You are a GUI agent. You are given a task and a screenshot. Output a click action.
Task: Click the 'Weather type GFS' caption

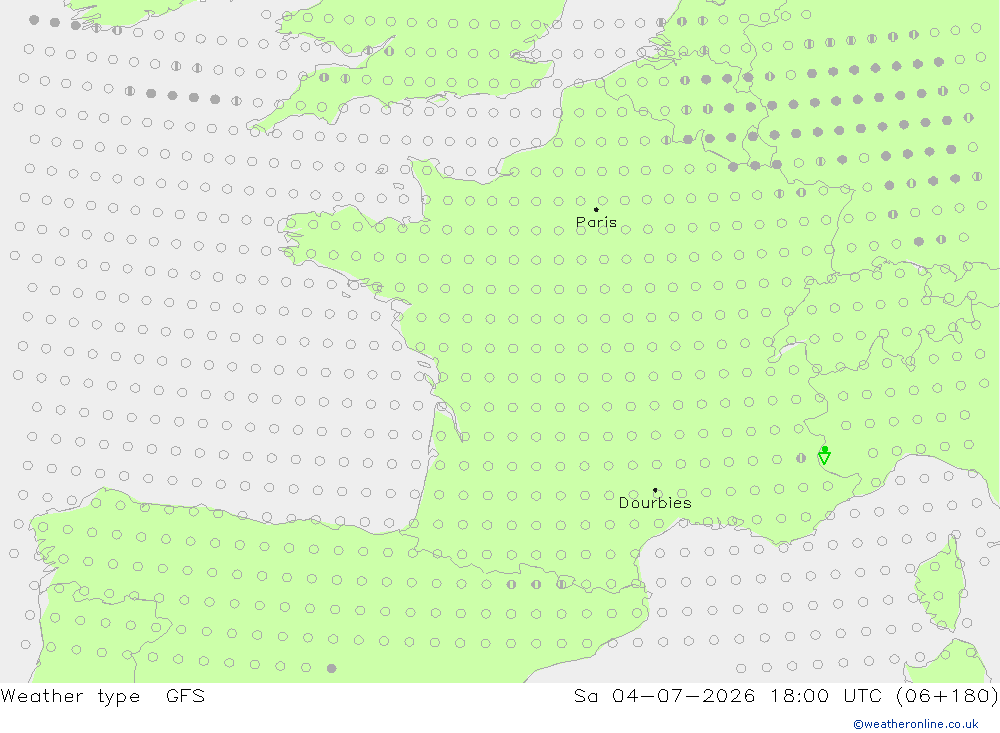click(x=103, y=695)
